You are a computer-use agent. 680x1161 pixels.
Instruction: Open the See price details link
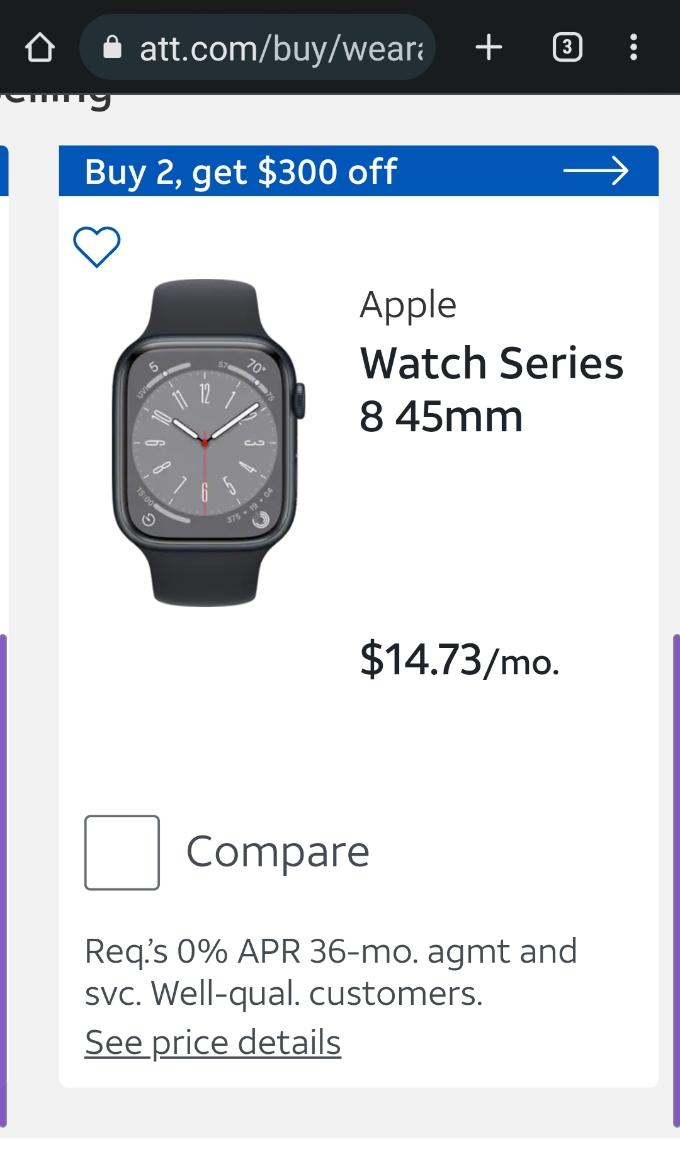[x=212, y=1042]
